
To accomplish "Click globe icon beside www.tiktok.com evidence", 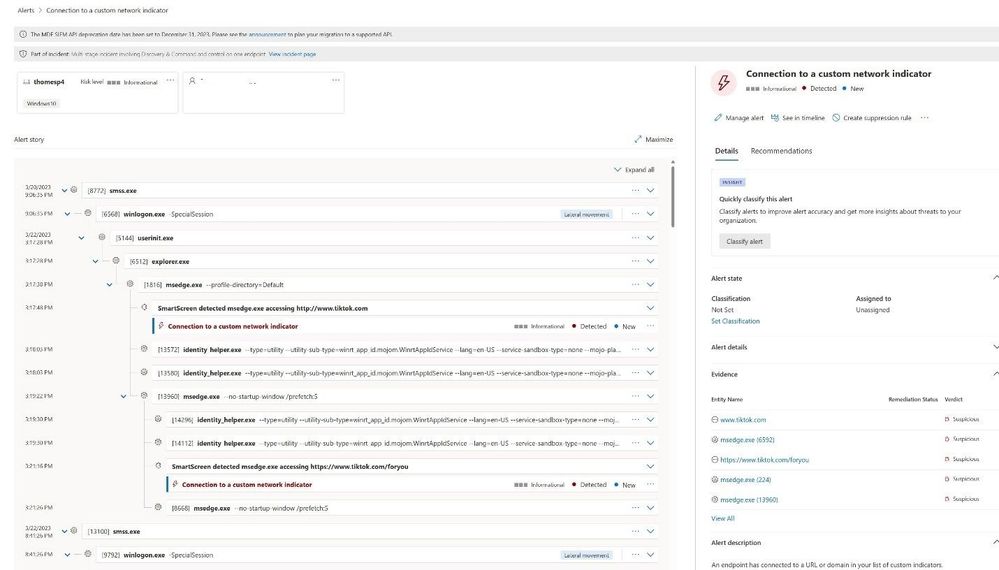I will click(x=715, y=420).
